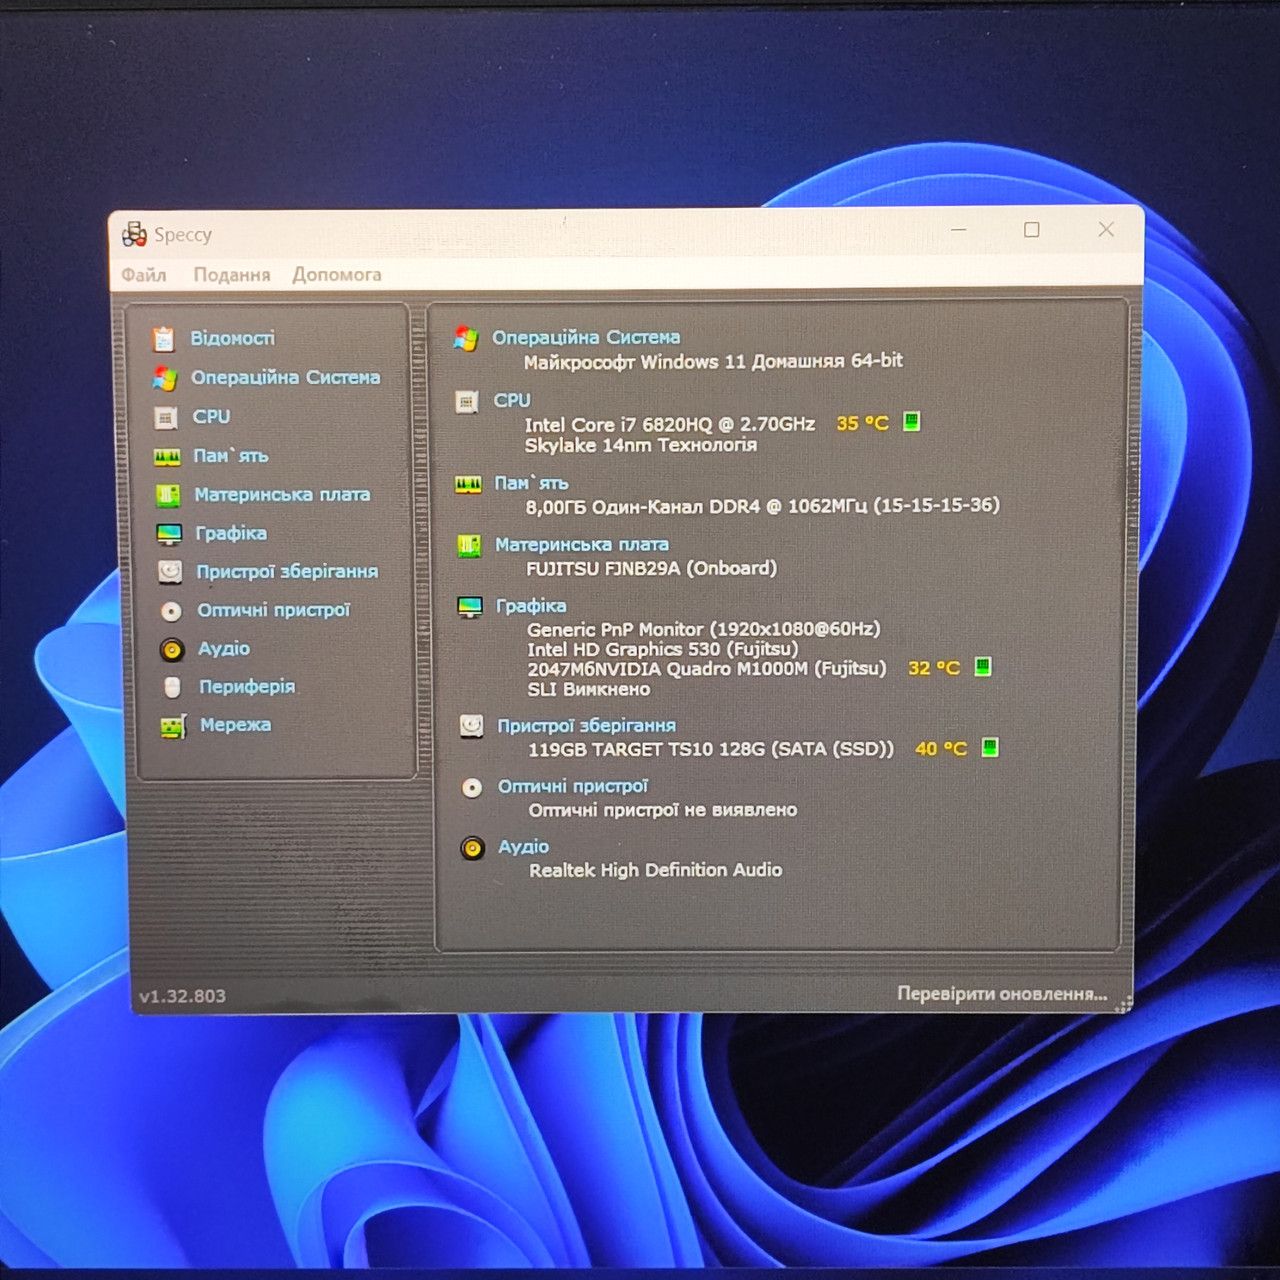Open the Відомості summary sidebar icon
Screen dimensions: 1280x1280
tap(164, 339)
